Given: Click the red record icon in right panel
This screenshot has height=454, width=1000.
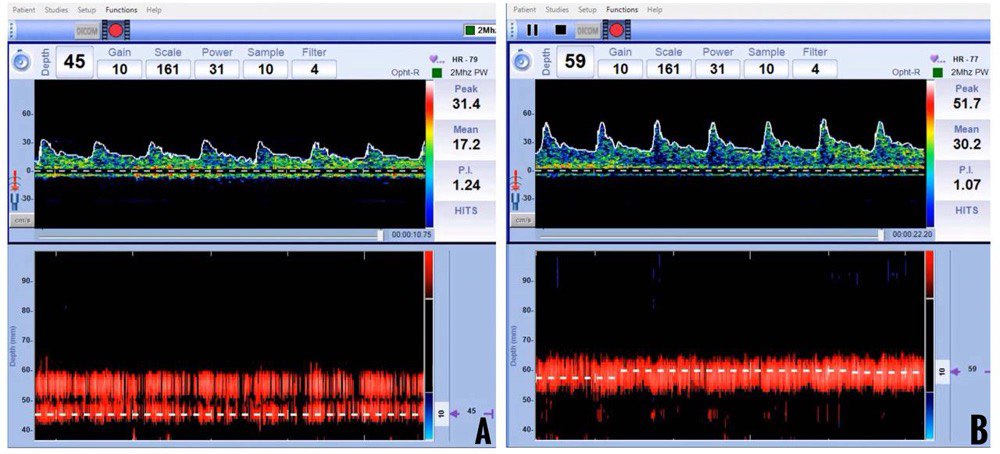Looking at the screenshot, I should pos(618,30).
